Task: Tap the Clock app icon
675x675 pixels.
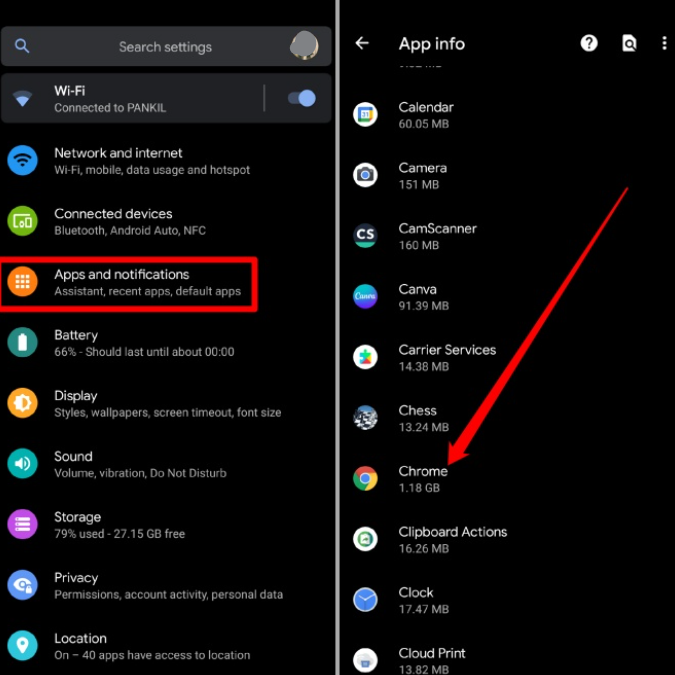Action: pos(365,600)
